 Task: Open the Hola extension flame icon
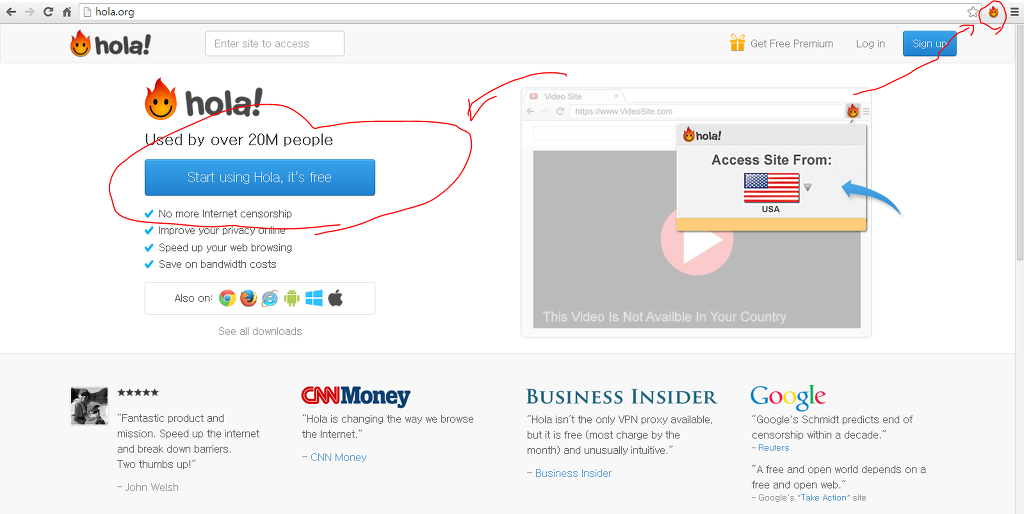click(x=993, y=12)
